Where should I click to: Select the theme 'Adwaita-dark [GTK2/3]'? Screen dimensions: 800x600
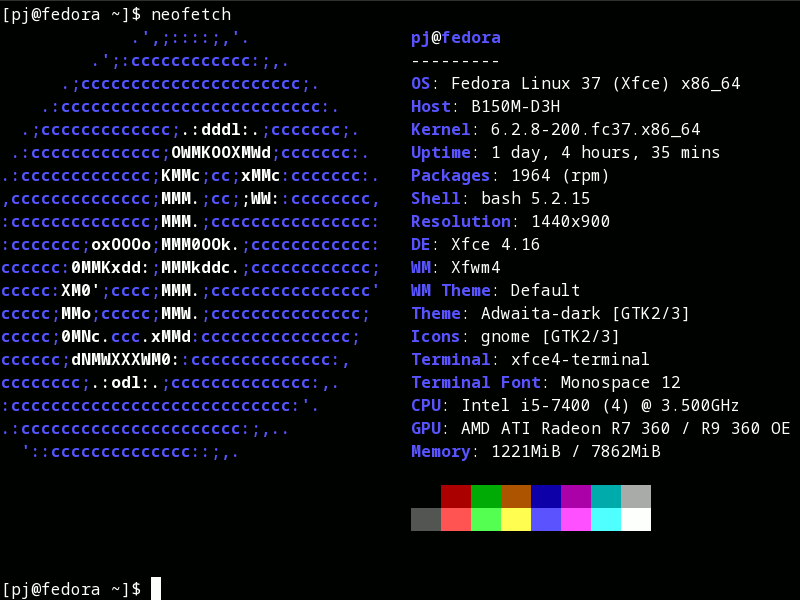(x=586, y=313)
